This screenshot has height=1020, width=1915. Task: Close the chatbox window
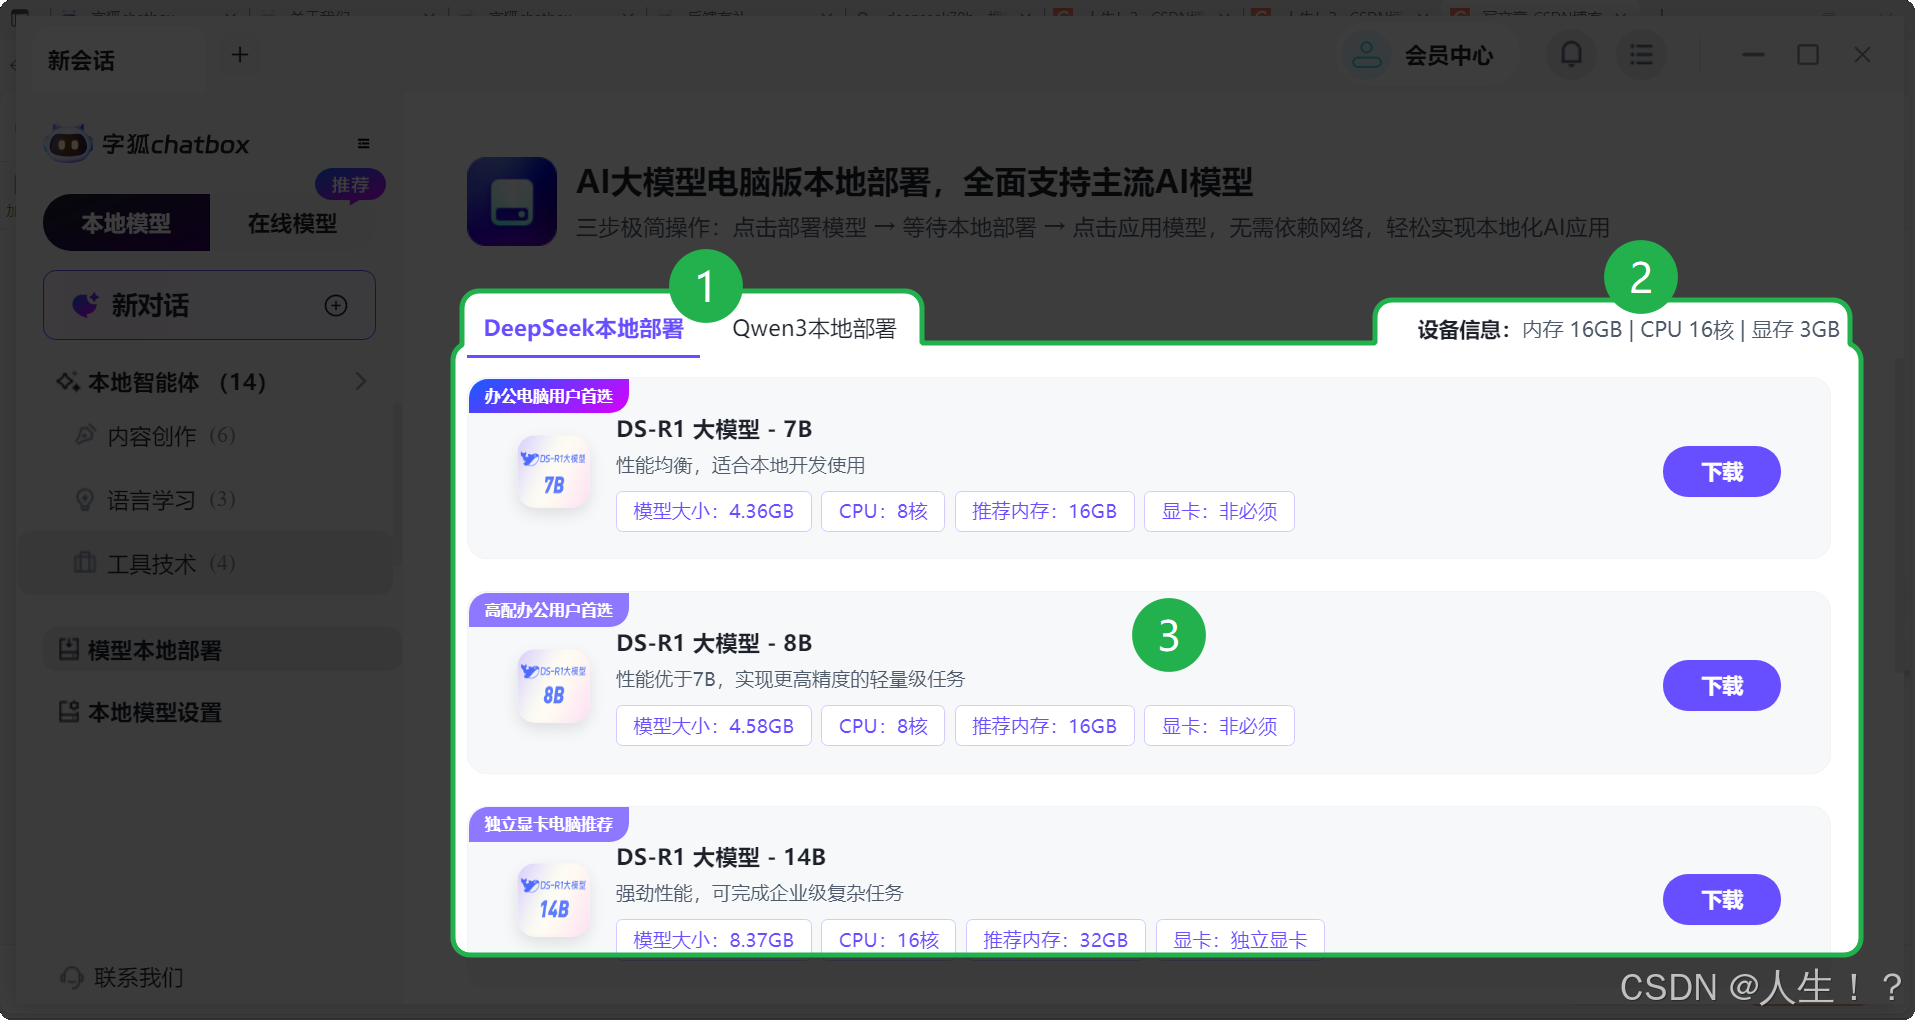tap(1862, 55)
